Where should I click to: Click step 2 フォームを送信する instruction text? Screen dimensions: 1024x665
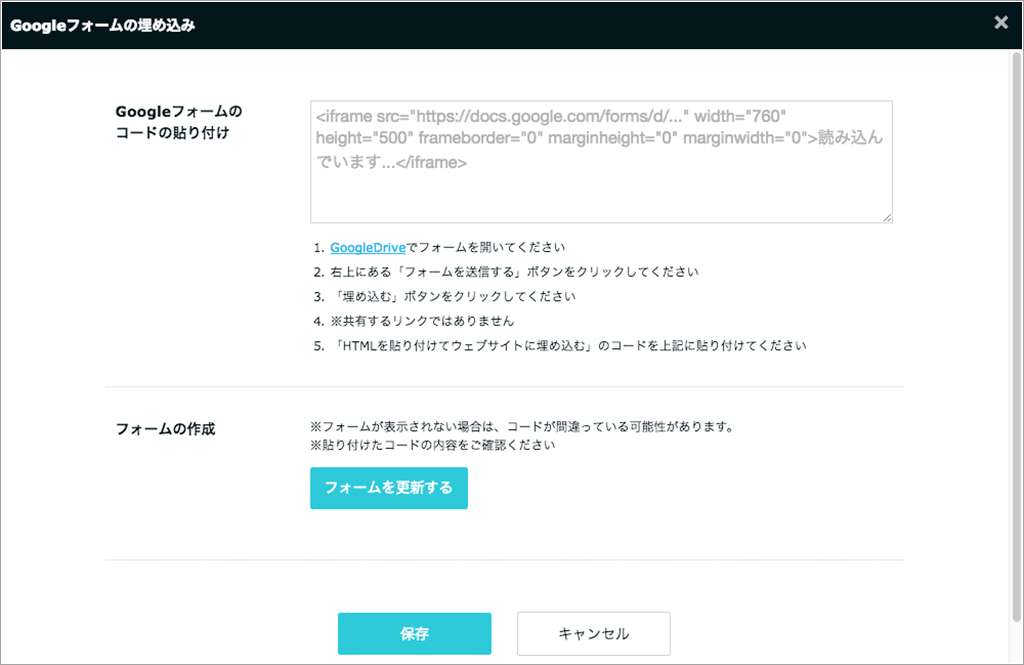click(514, 272)
